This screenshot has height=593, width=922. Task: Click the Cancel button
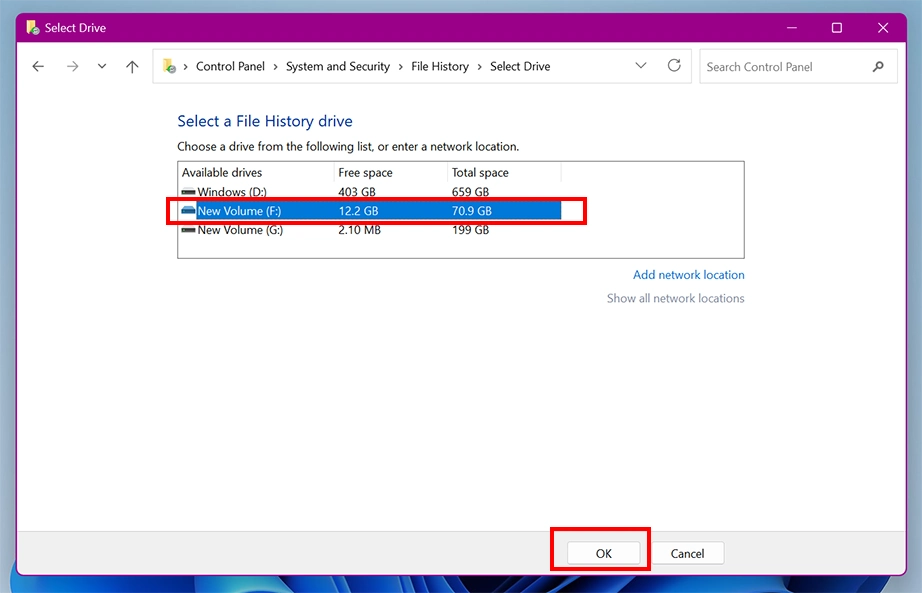coord(687,554)
